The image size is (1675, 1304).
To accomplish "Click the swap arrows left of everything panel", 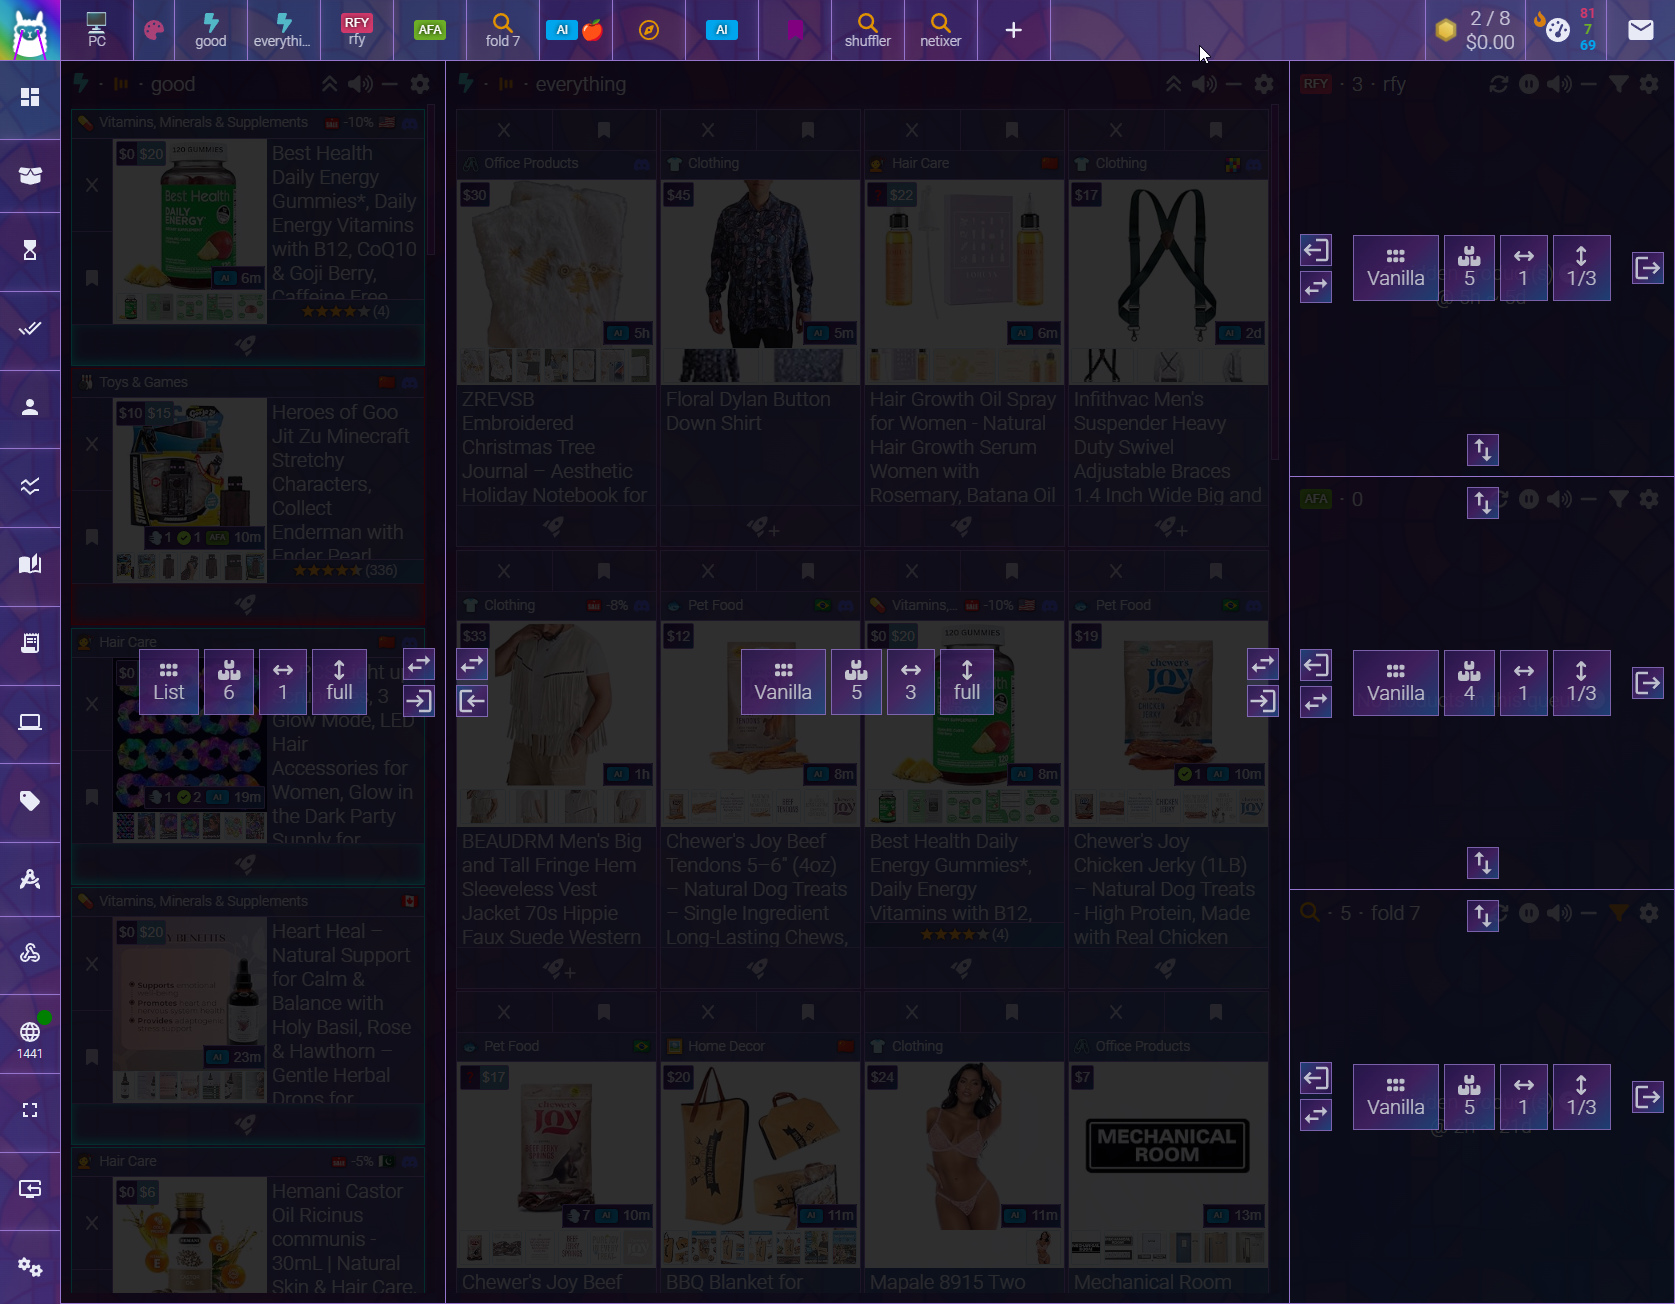I will coord(472,663).
